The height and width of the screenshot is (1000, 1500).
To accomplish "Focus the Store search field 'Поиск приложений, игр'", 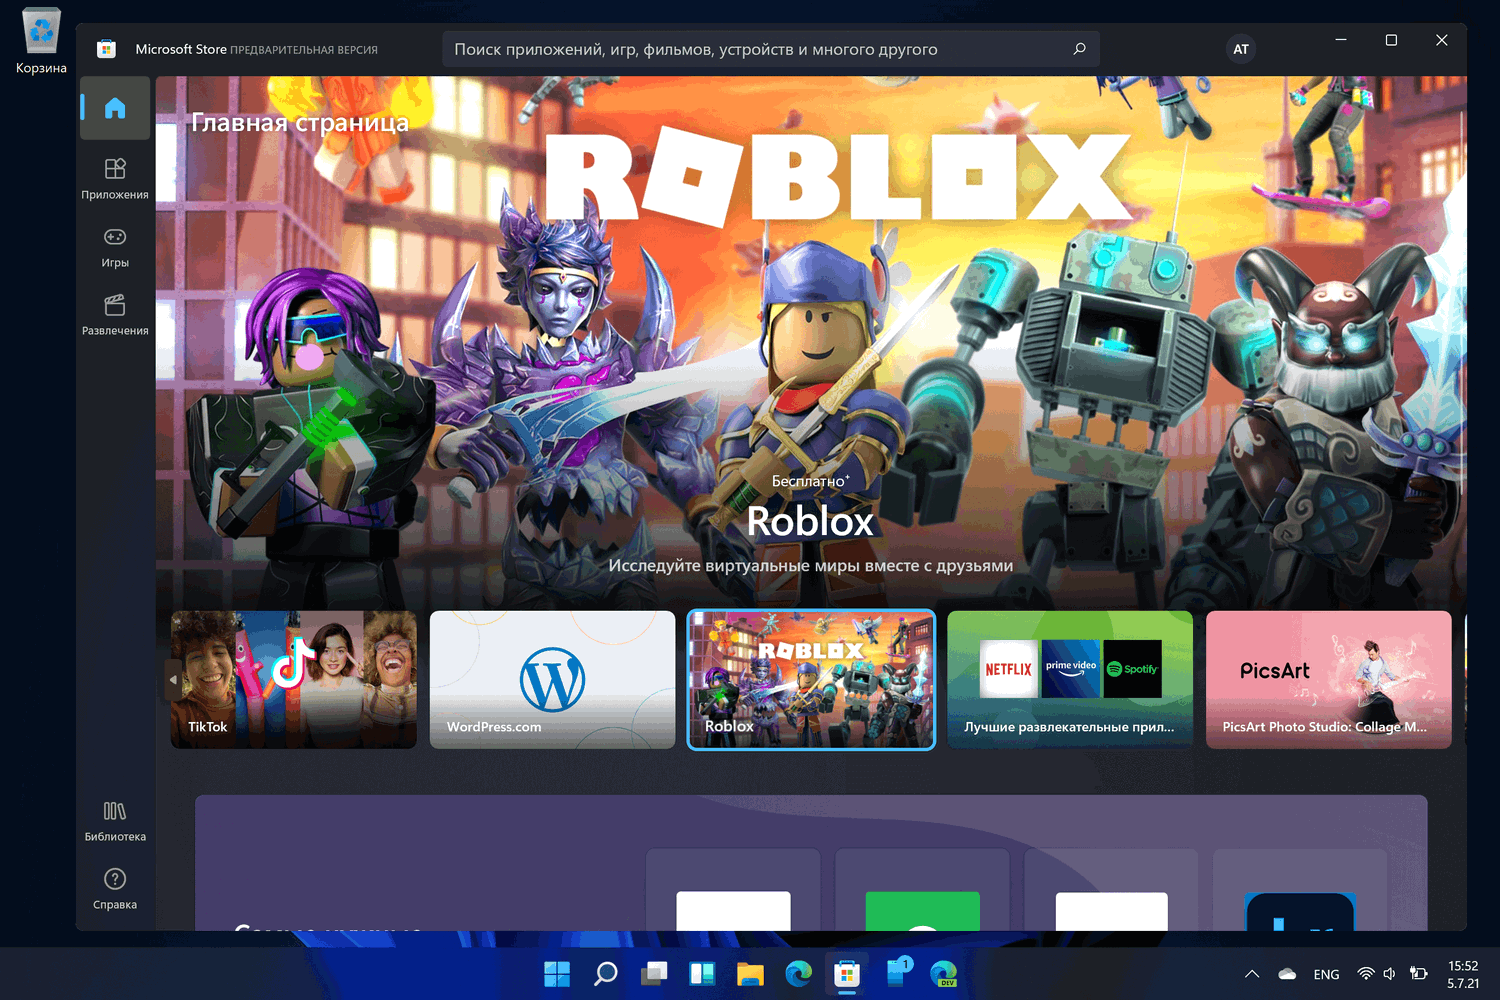I will click(x=771, y=49).
